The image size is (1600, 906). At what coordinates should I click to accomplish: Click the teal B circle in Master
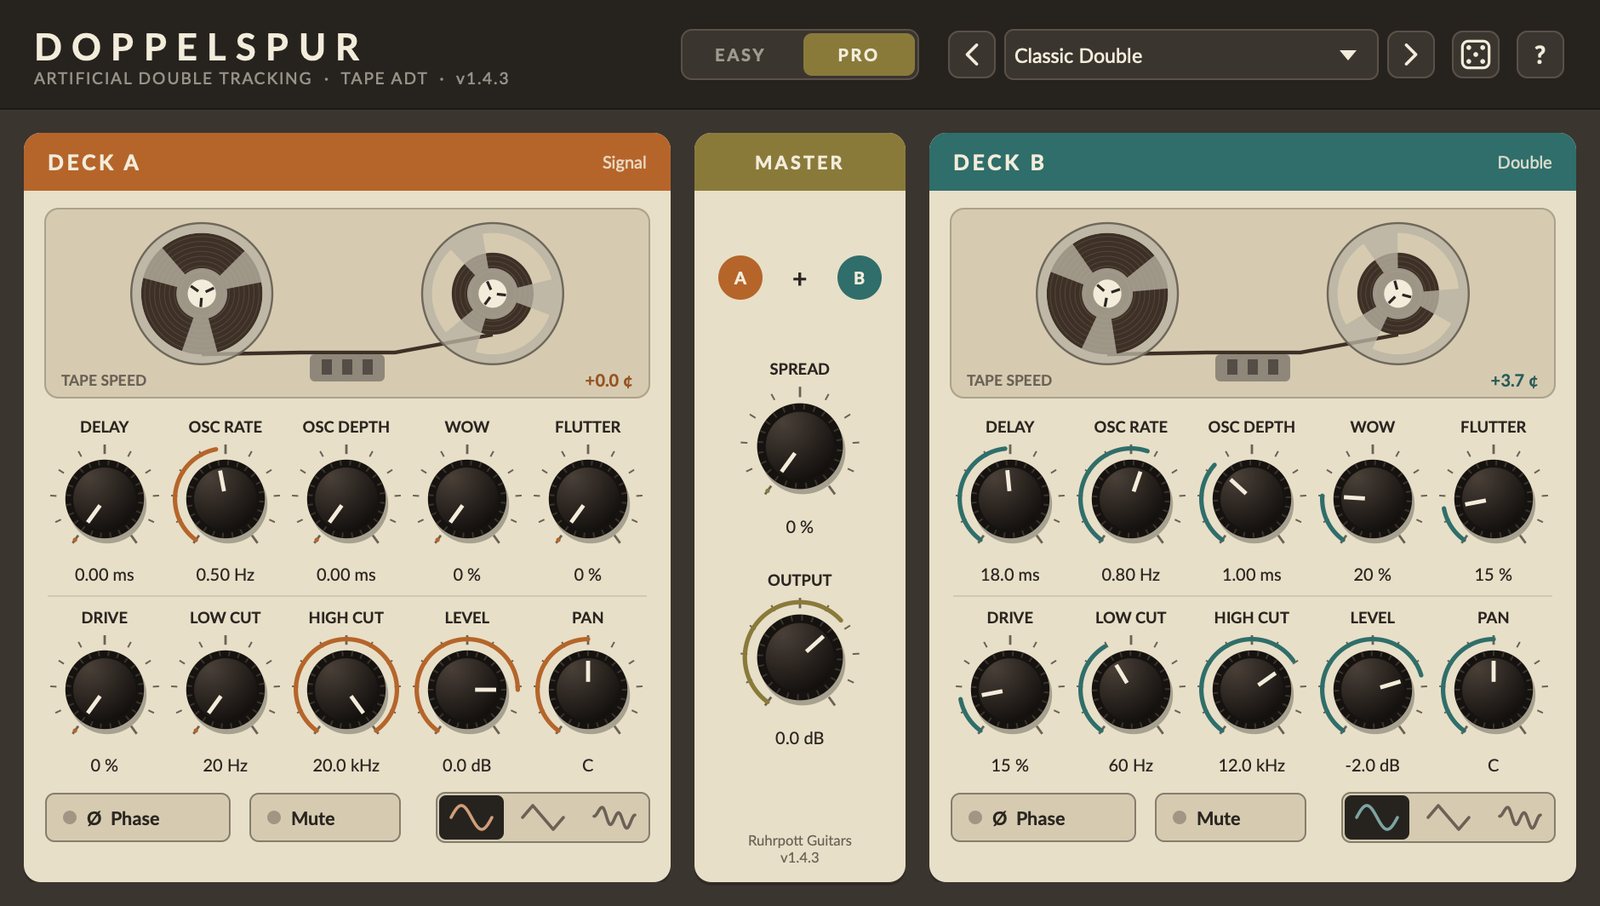coord(859,278)
